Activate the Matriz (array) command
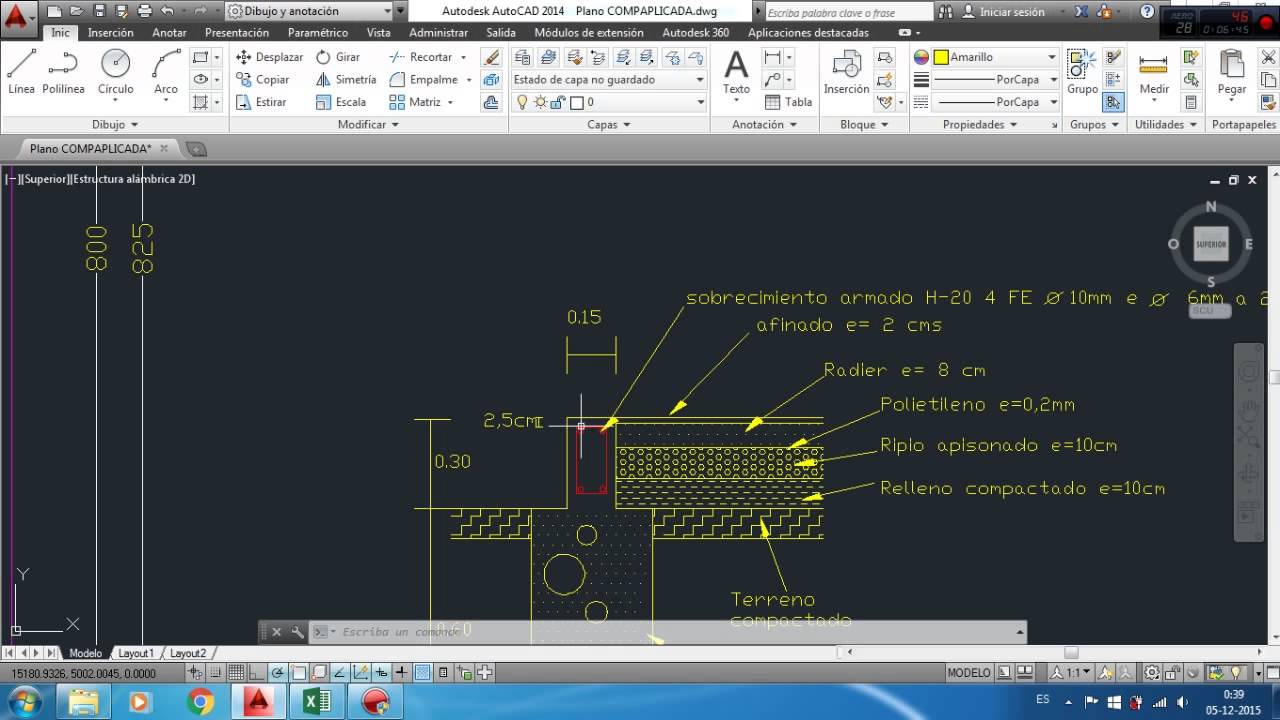1280x720 pixels. point(415,102)
